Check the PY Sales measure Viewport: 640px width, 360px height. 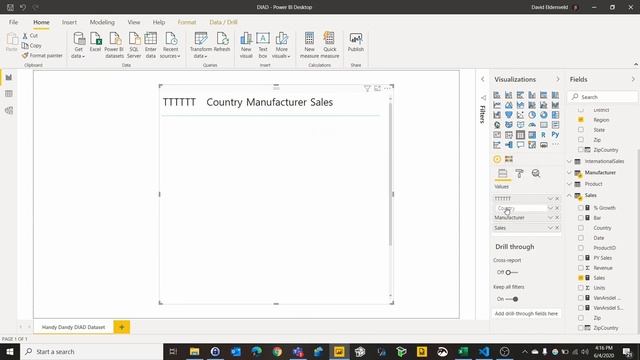pos(581,258)
